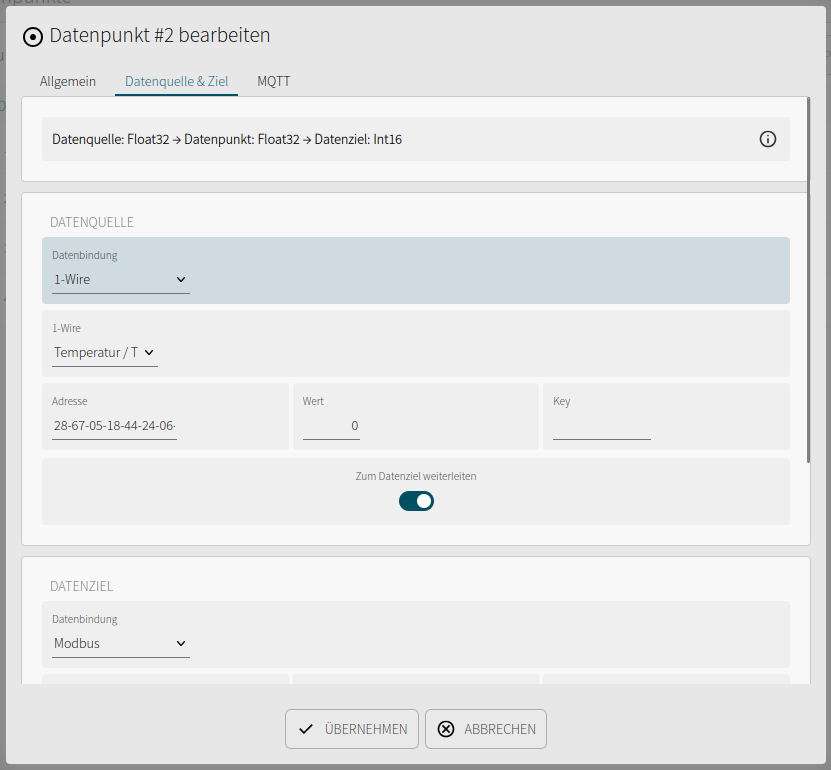831x770 pixels.
Task: Click the ÜBERNEHMEN button
Action: pyautogui.click(x=352, y=729)
